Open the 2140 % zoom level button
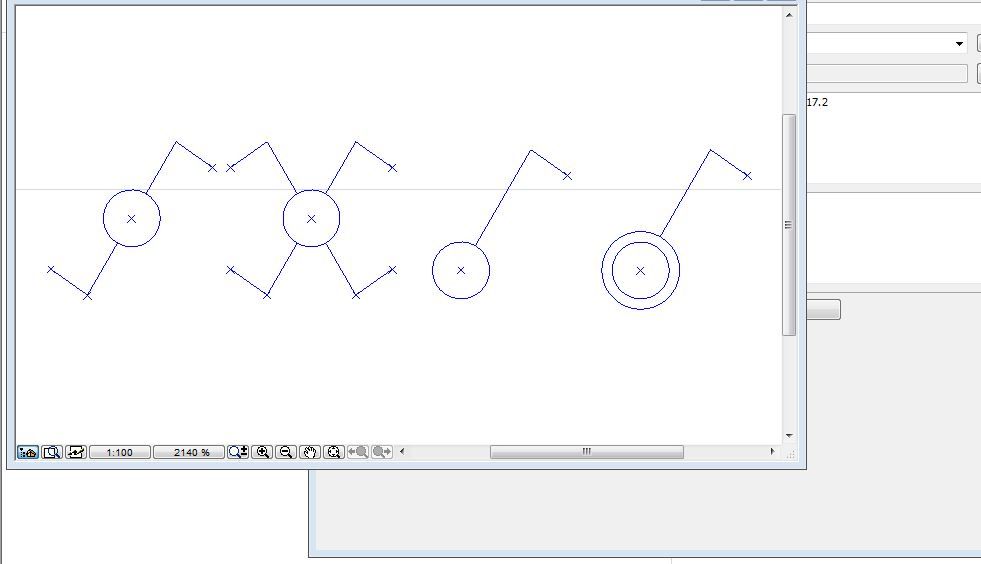 (189, 452)
